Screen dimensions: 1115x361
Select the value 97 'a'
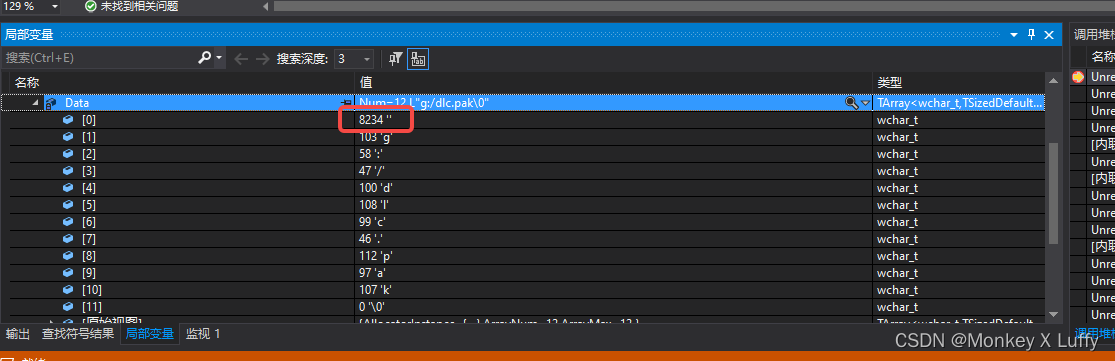click(373, 274)
